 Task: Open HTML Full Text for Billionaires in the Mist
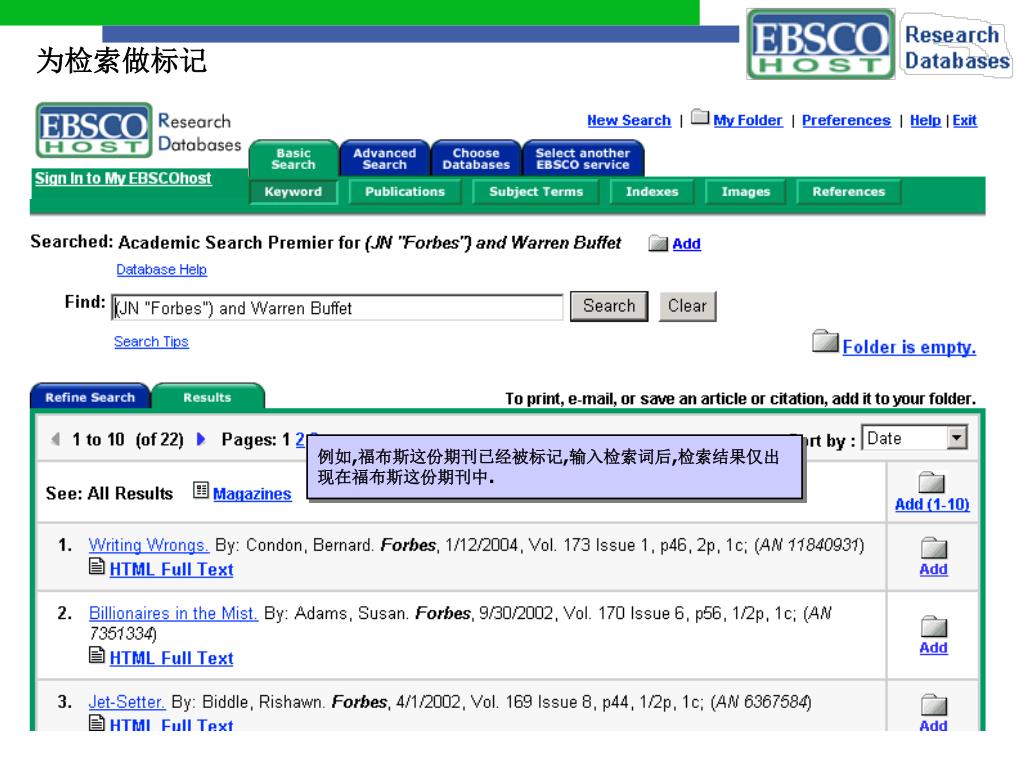171,658
